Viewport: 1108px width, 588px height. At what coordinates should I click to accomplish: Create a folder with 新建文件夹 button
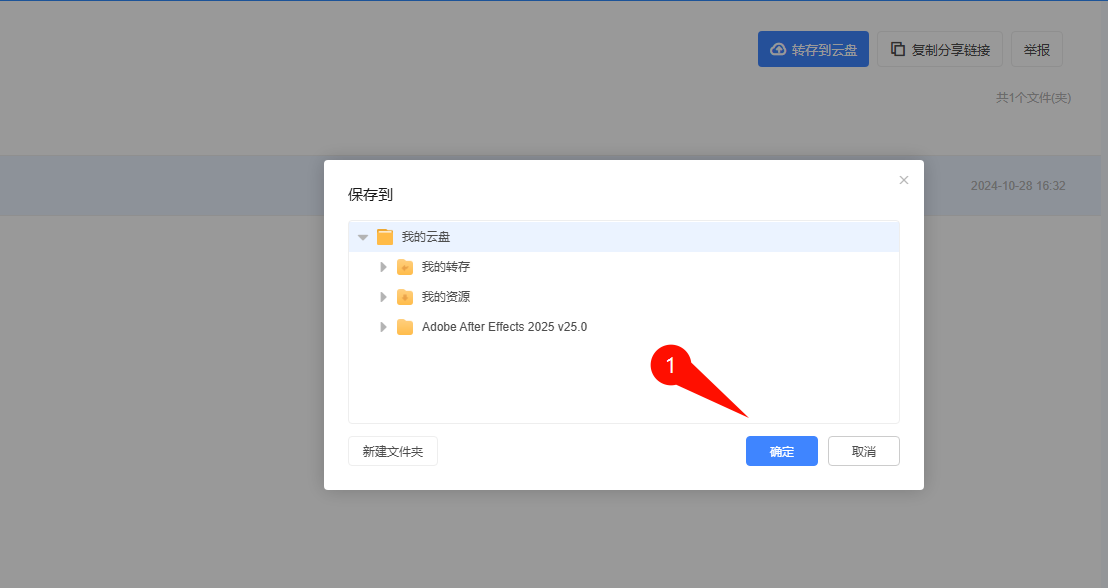point(393,451)
